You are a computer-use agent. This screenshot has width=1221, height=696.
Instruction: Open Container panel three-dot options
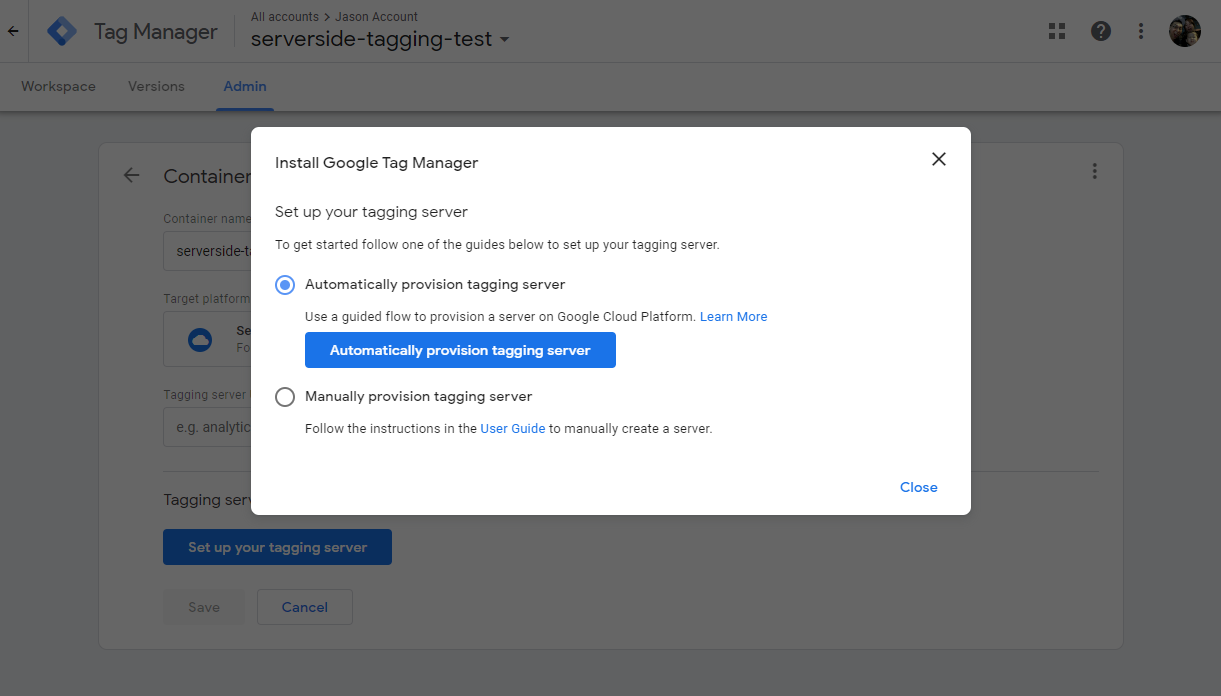(1095, 171)
